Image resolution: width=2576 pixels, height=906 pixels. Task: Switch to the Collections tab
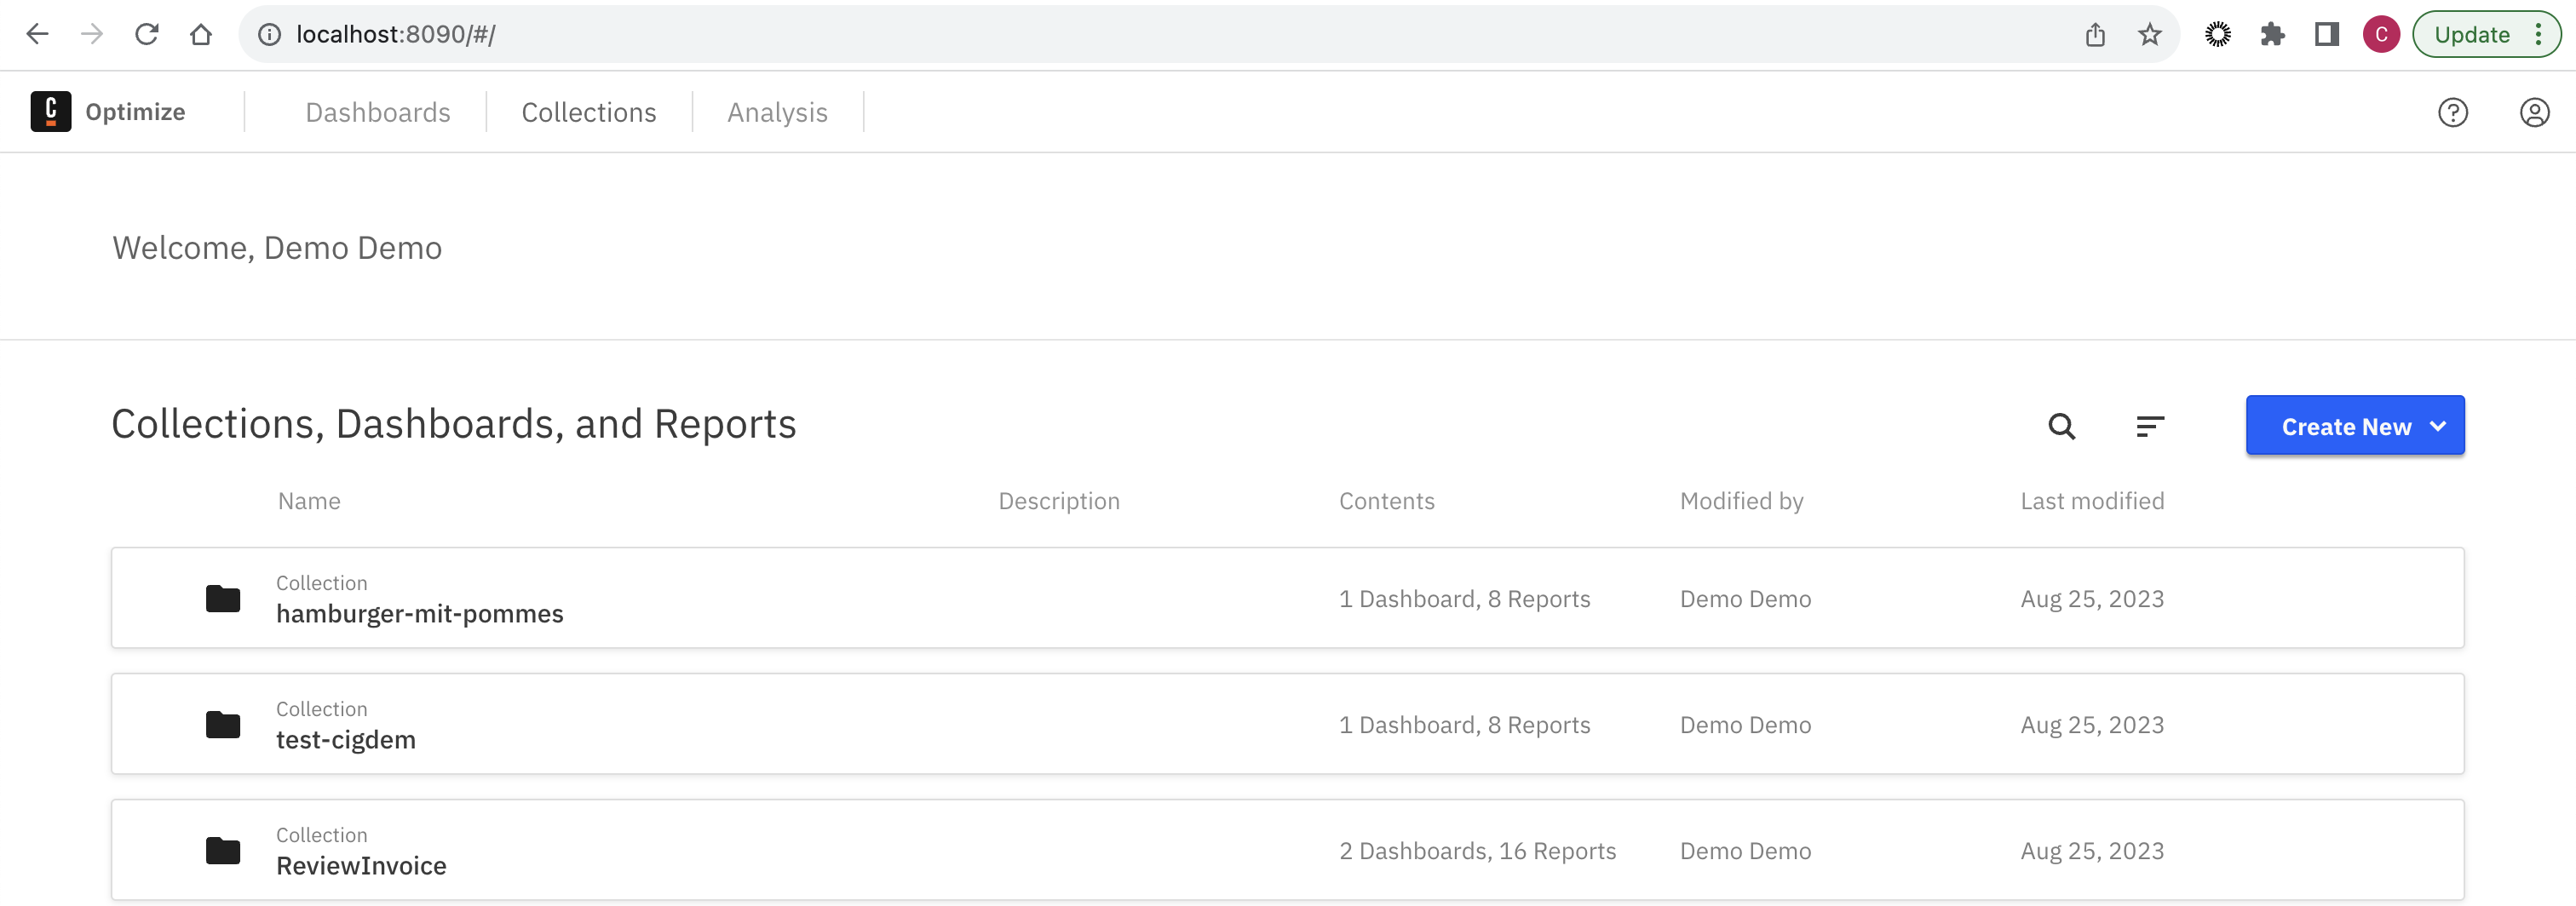[x=588, y=112]
